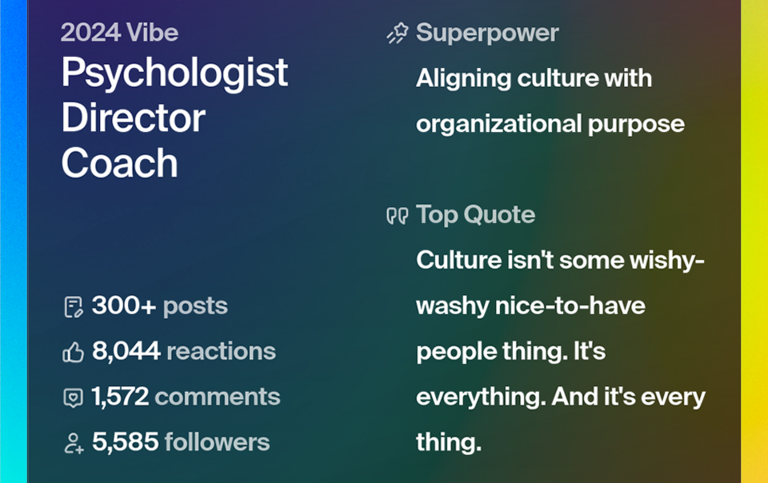Image resolution: width=768 pixels, height=483 pixels.
Task: View the "5,585 followers" stat
Action: click(180, 442)
